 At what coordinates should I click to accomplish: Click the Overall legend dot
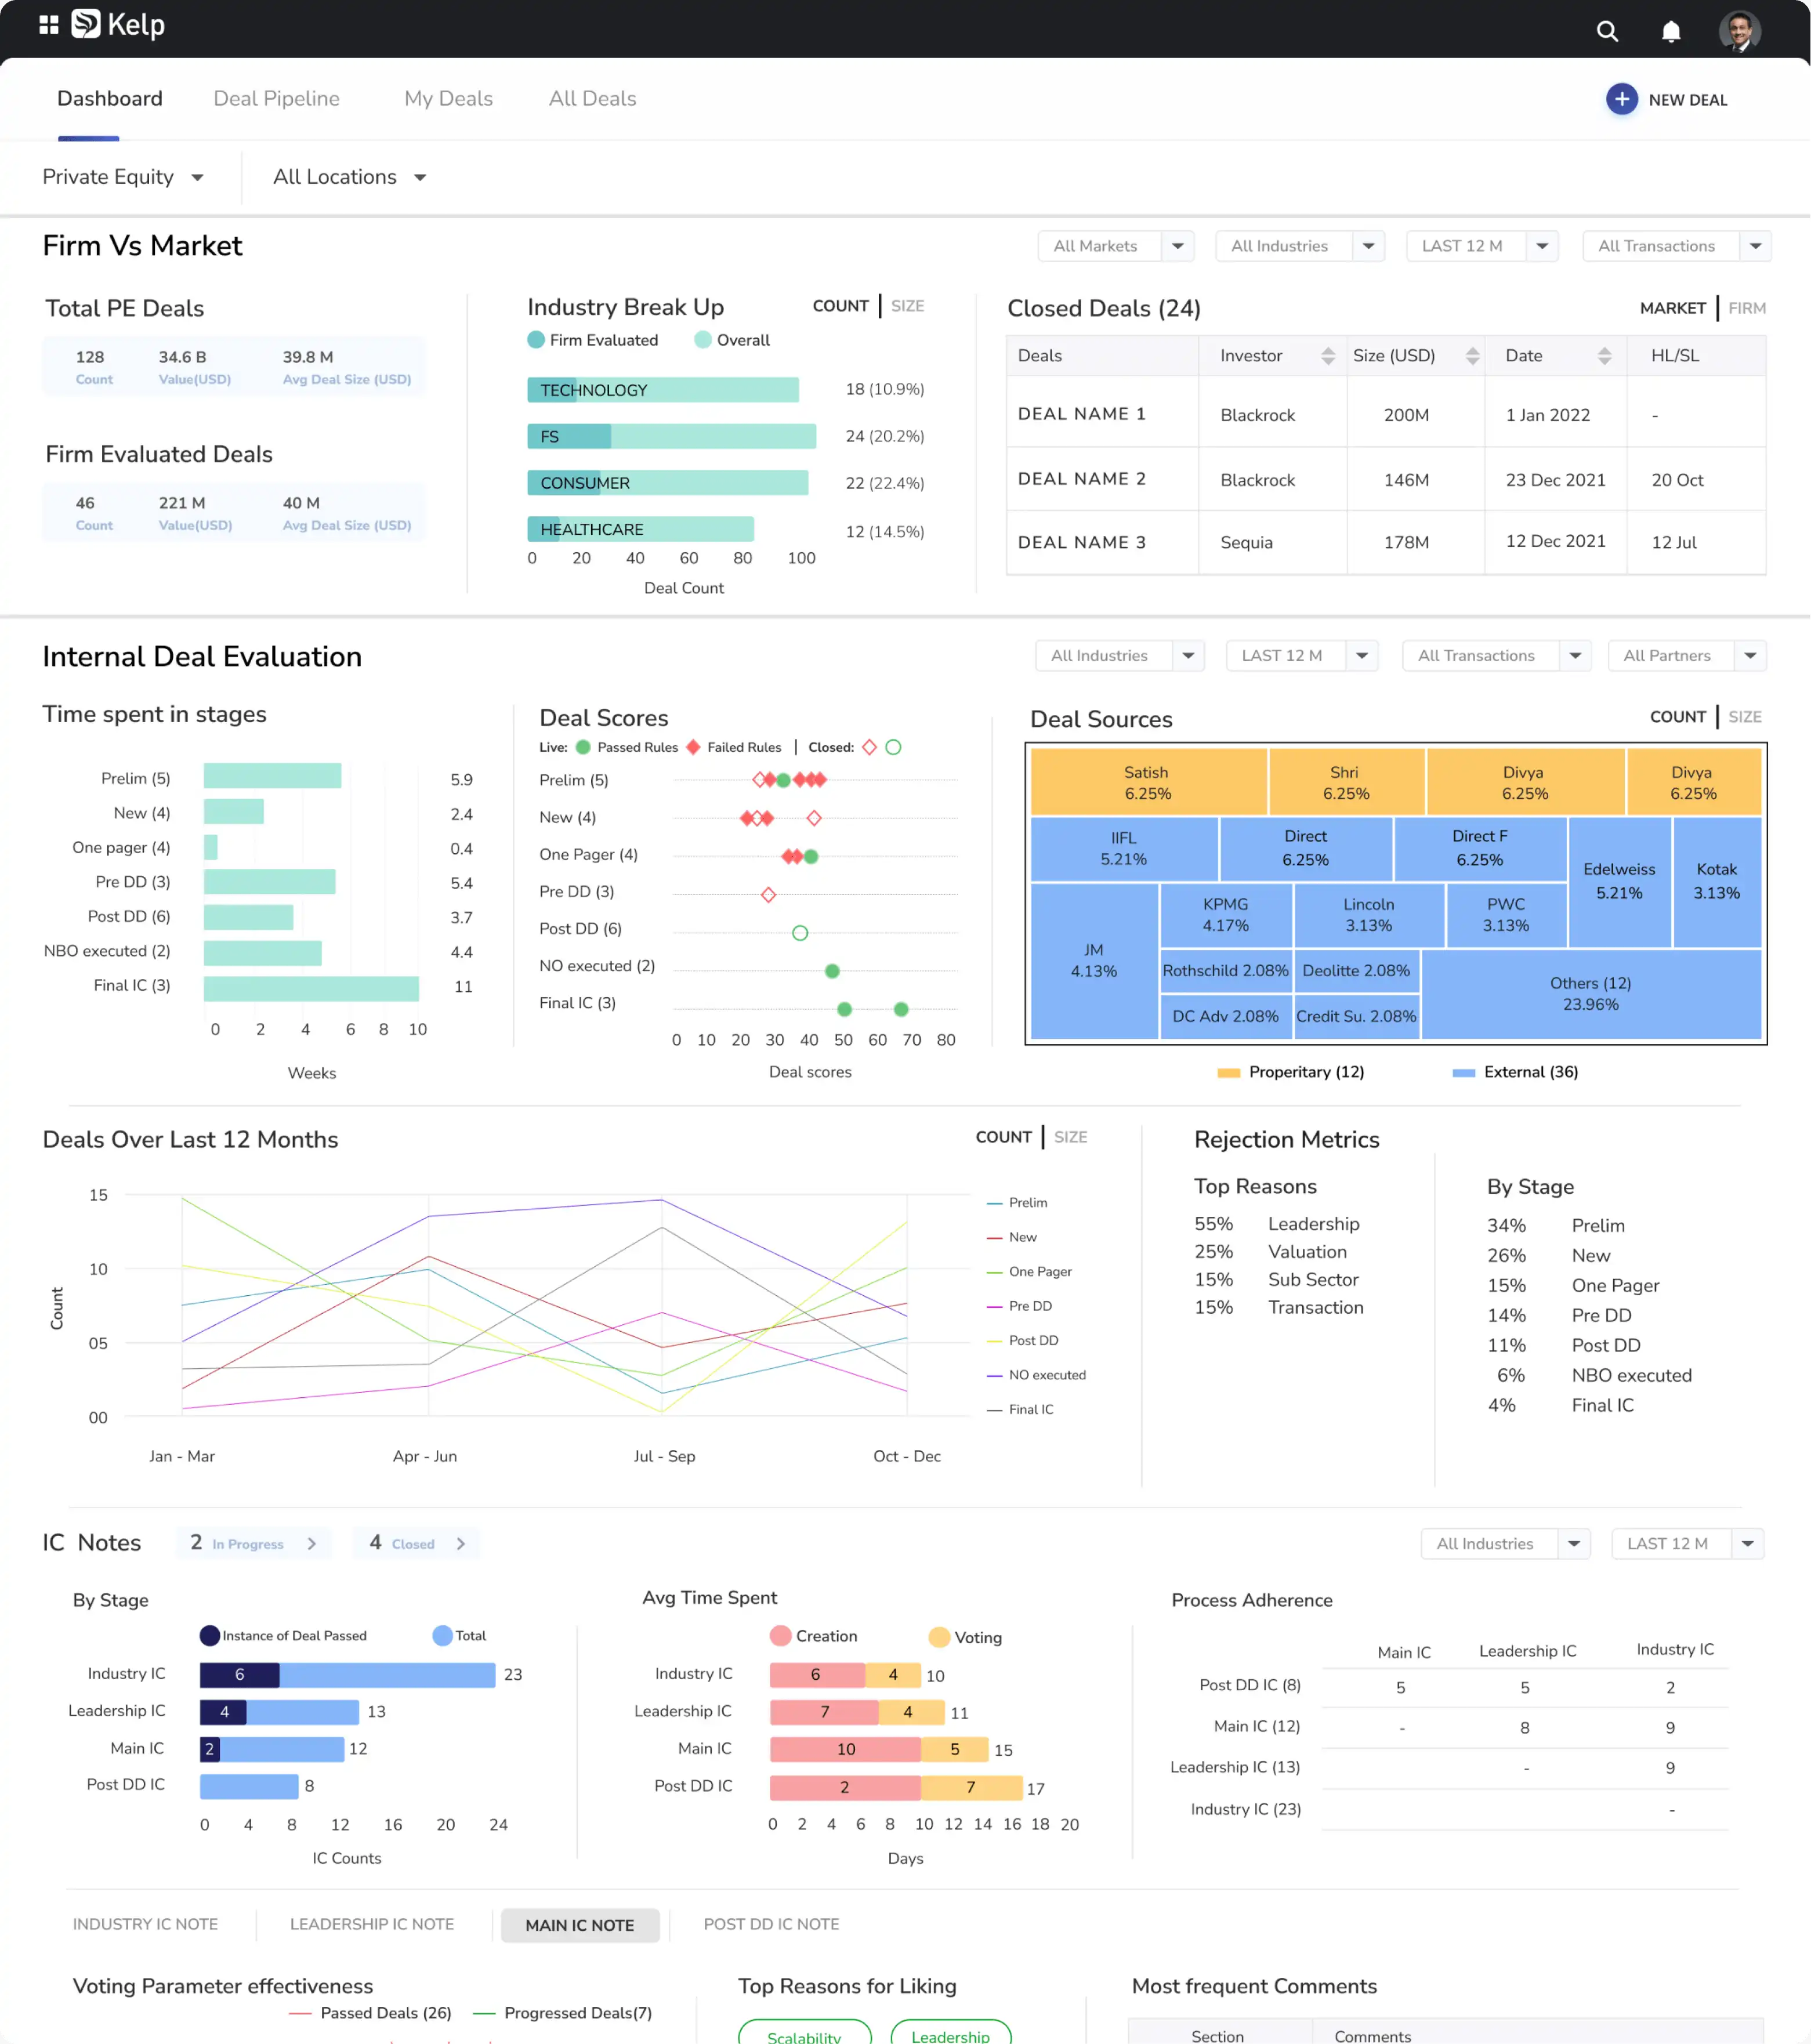point(702,340)
